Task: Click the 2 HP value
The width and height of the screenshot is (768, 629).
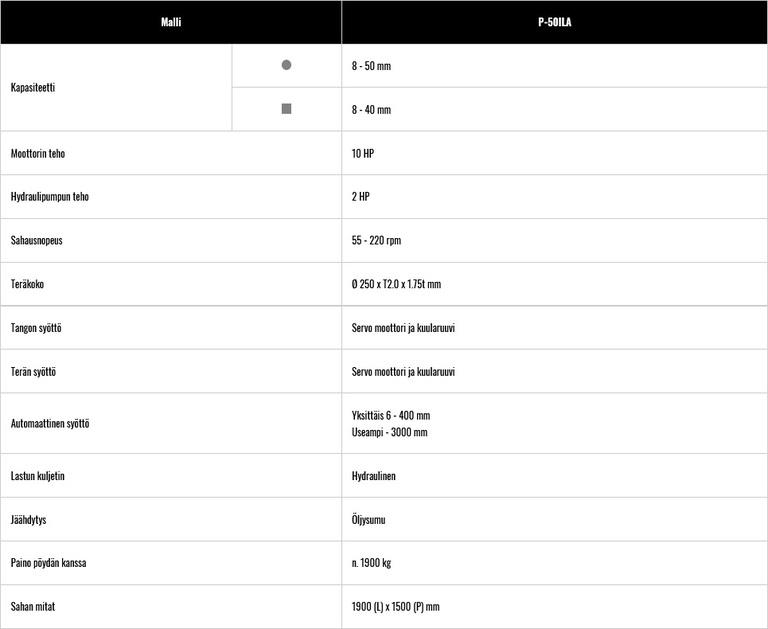Action: (x=360, y=197)
